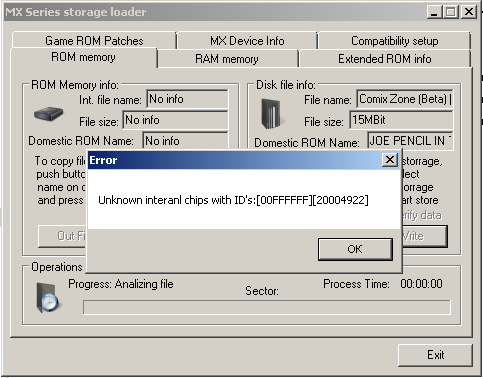The image size is (483, 378).
Task: Minimize the MX Series storage loader window
Action: click(x=434, y=12)
